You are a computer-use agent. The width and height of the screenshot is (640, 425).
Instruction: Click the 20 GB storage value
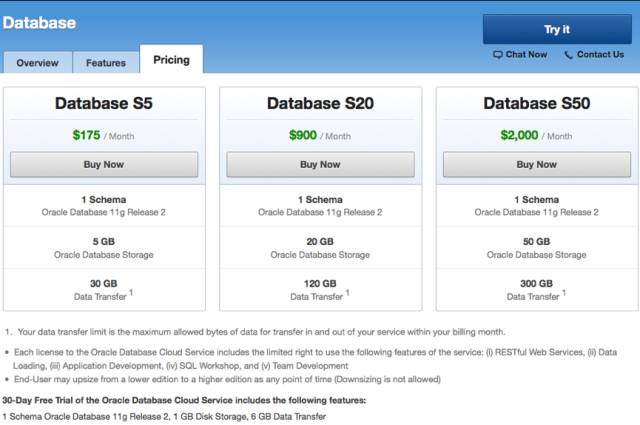tap(320, 242)
